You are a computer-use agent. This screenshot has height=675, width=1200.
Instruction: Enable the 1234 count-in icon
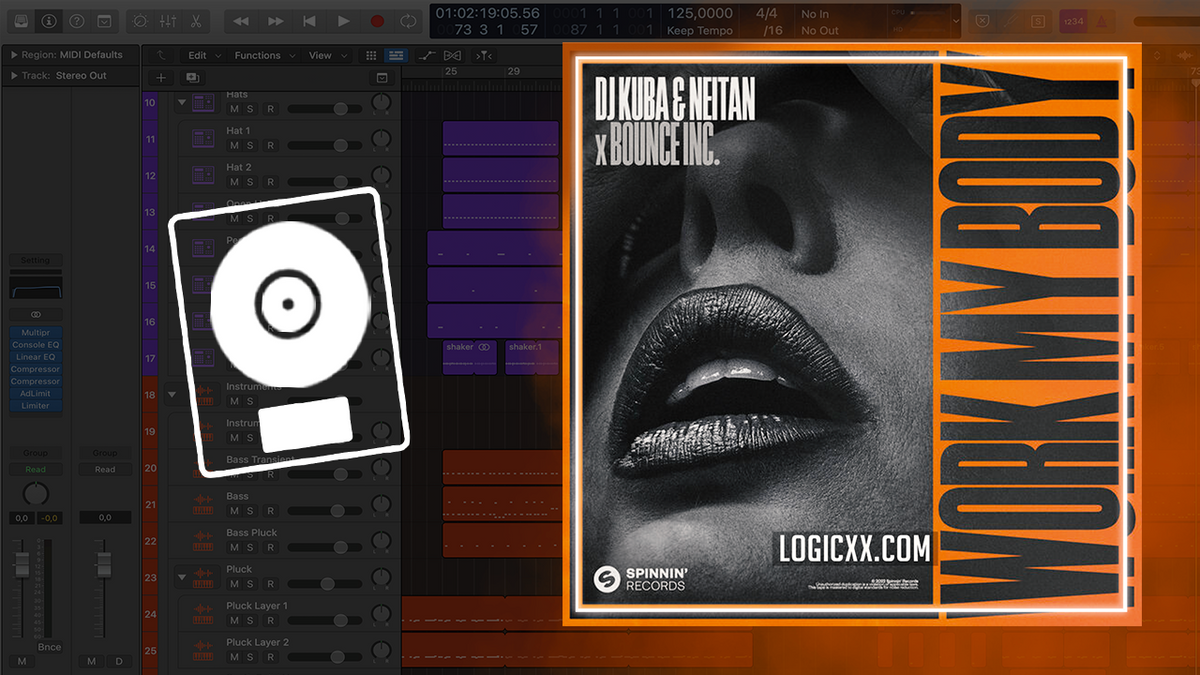(x=1073, y=21)
